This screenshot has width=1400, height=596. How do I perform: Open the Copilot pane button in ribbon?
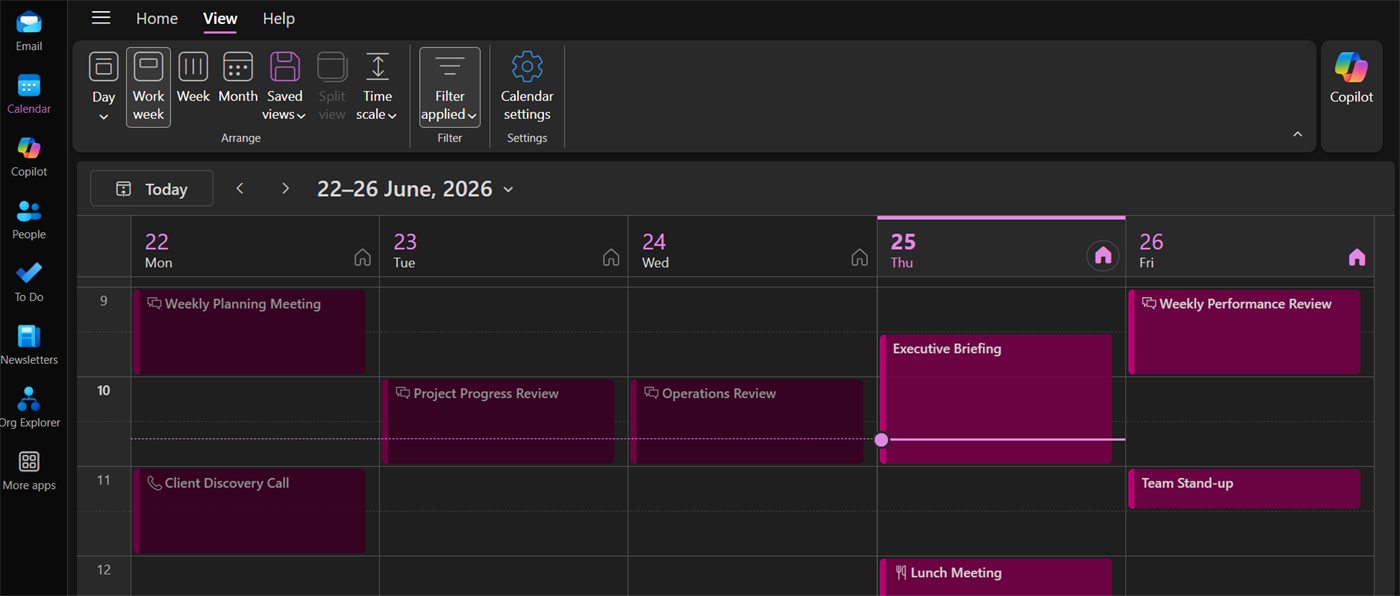(1351, 79)
